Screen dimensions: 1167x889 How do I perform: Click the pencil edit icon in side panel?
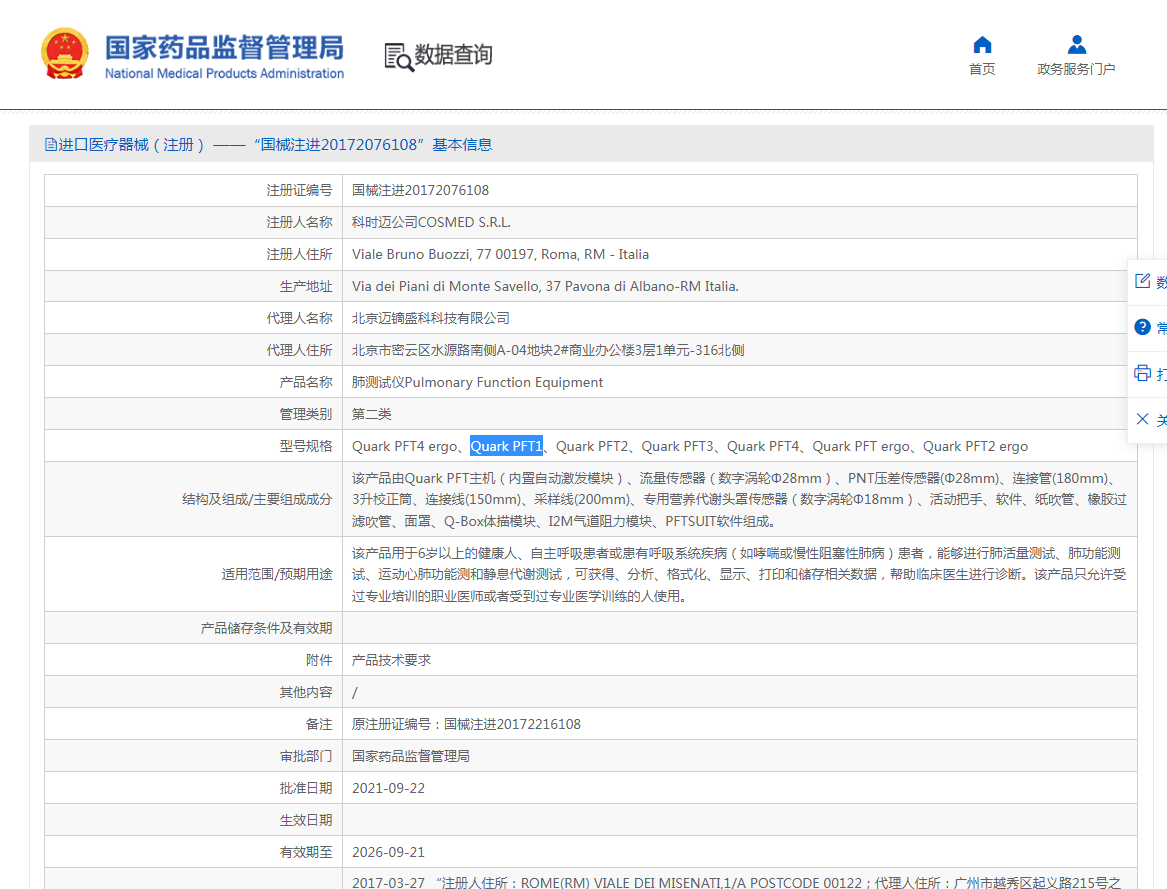click(x=1142, y=281)
